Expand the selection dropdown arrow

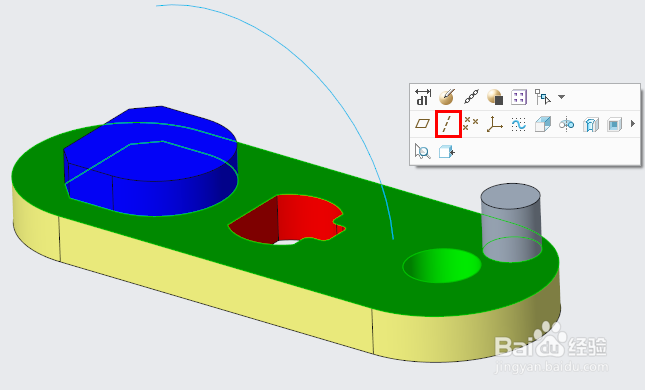[x=561, y=97]
